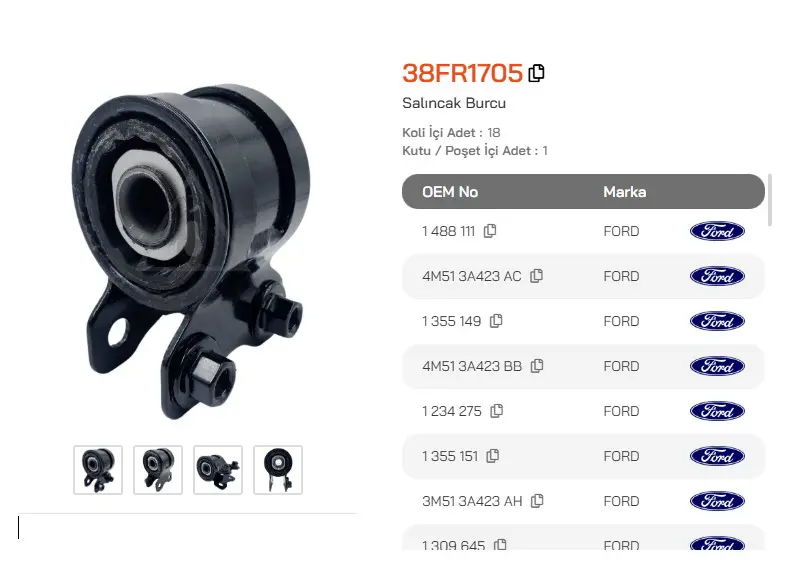Viewport: 785px width, 565px height.
Task: Copy OEM number 4M51 3A423 AC
Action: click(536, 276)
